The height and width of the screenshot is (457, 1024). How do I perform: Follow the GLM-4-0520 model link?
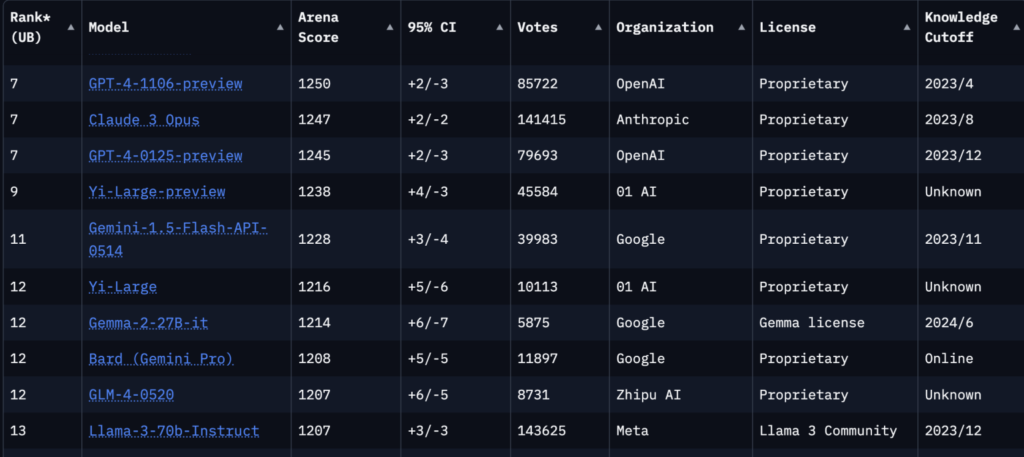131,395
